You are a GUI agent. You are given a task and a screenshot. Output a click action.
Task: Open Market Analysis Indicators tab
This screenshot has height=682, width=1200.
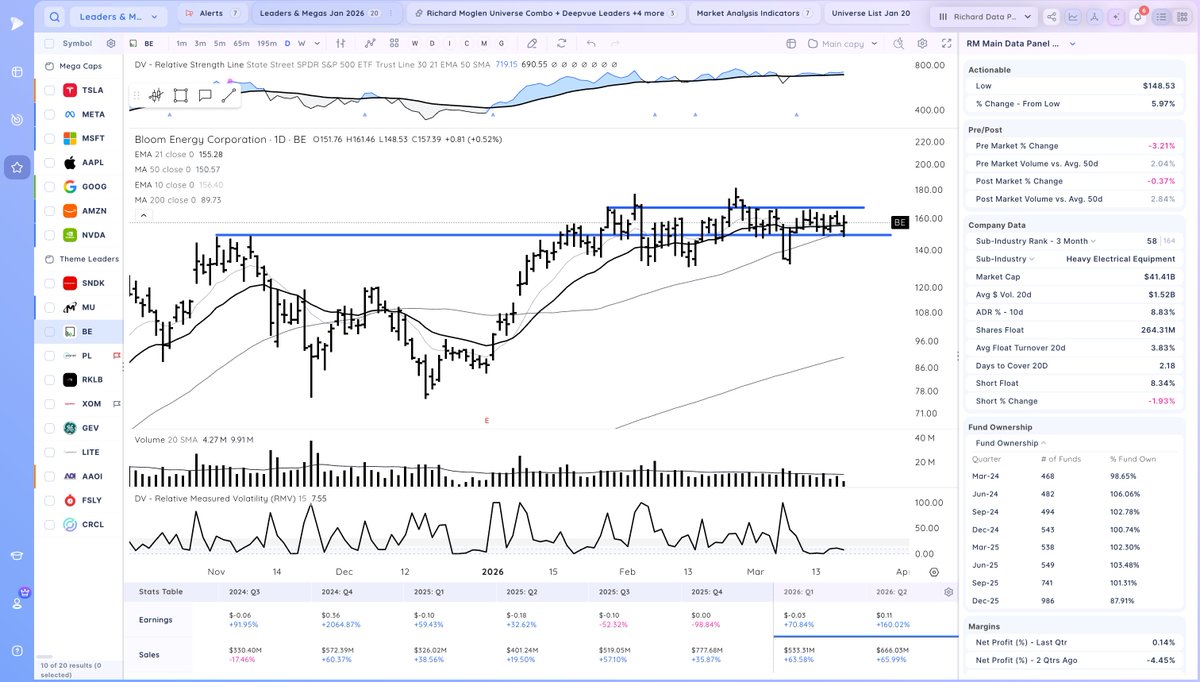pos(754,13)
